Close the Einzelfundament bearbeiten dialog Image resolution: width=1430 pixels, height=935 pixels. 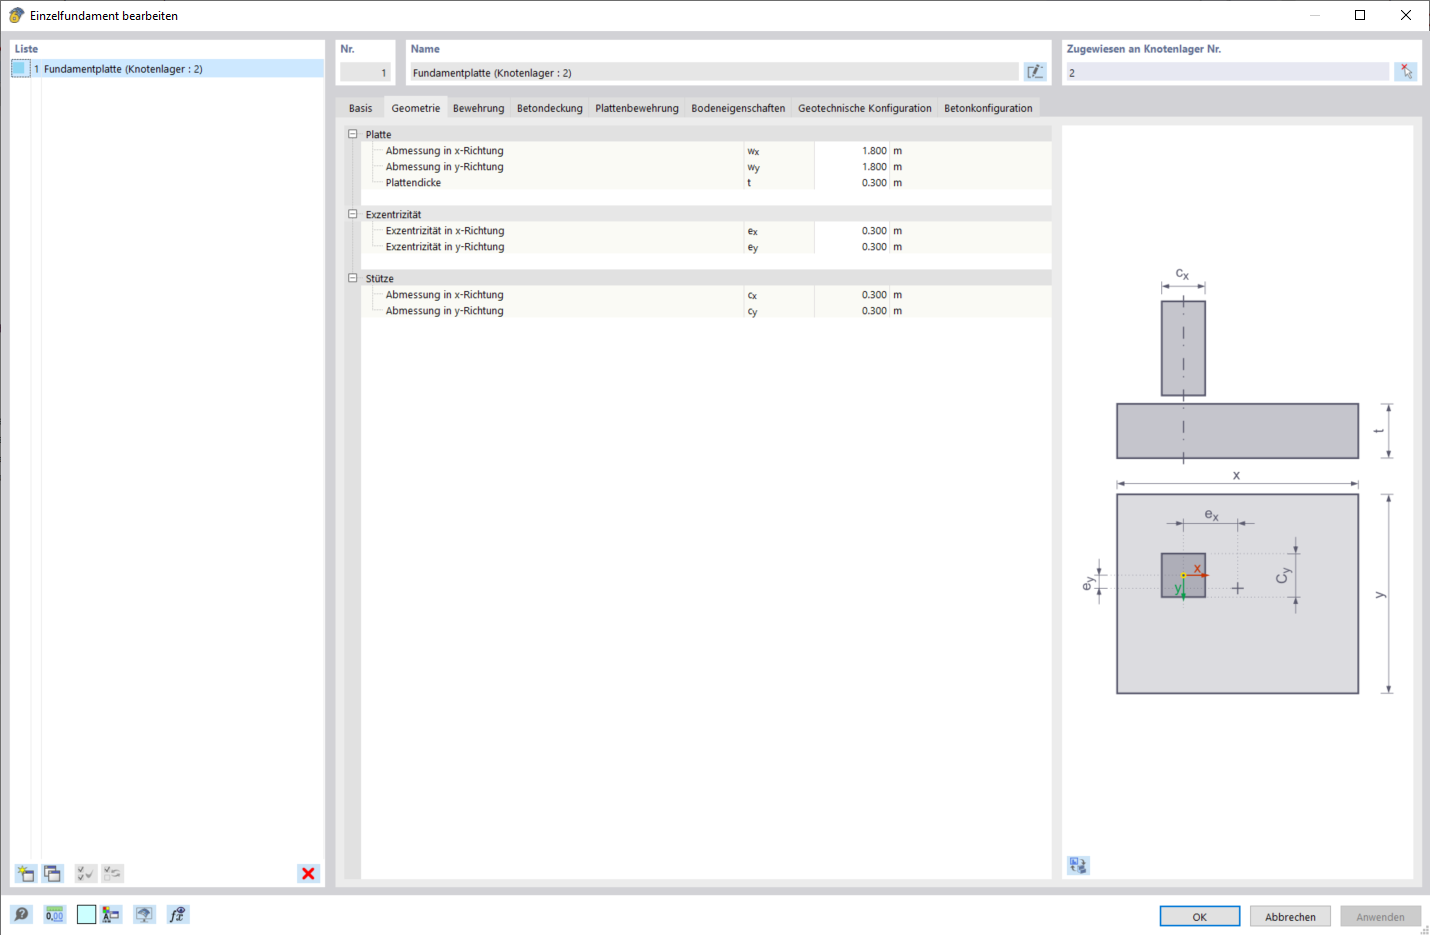click(1406, 15)
